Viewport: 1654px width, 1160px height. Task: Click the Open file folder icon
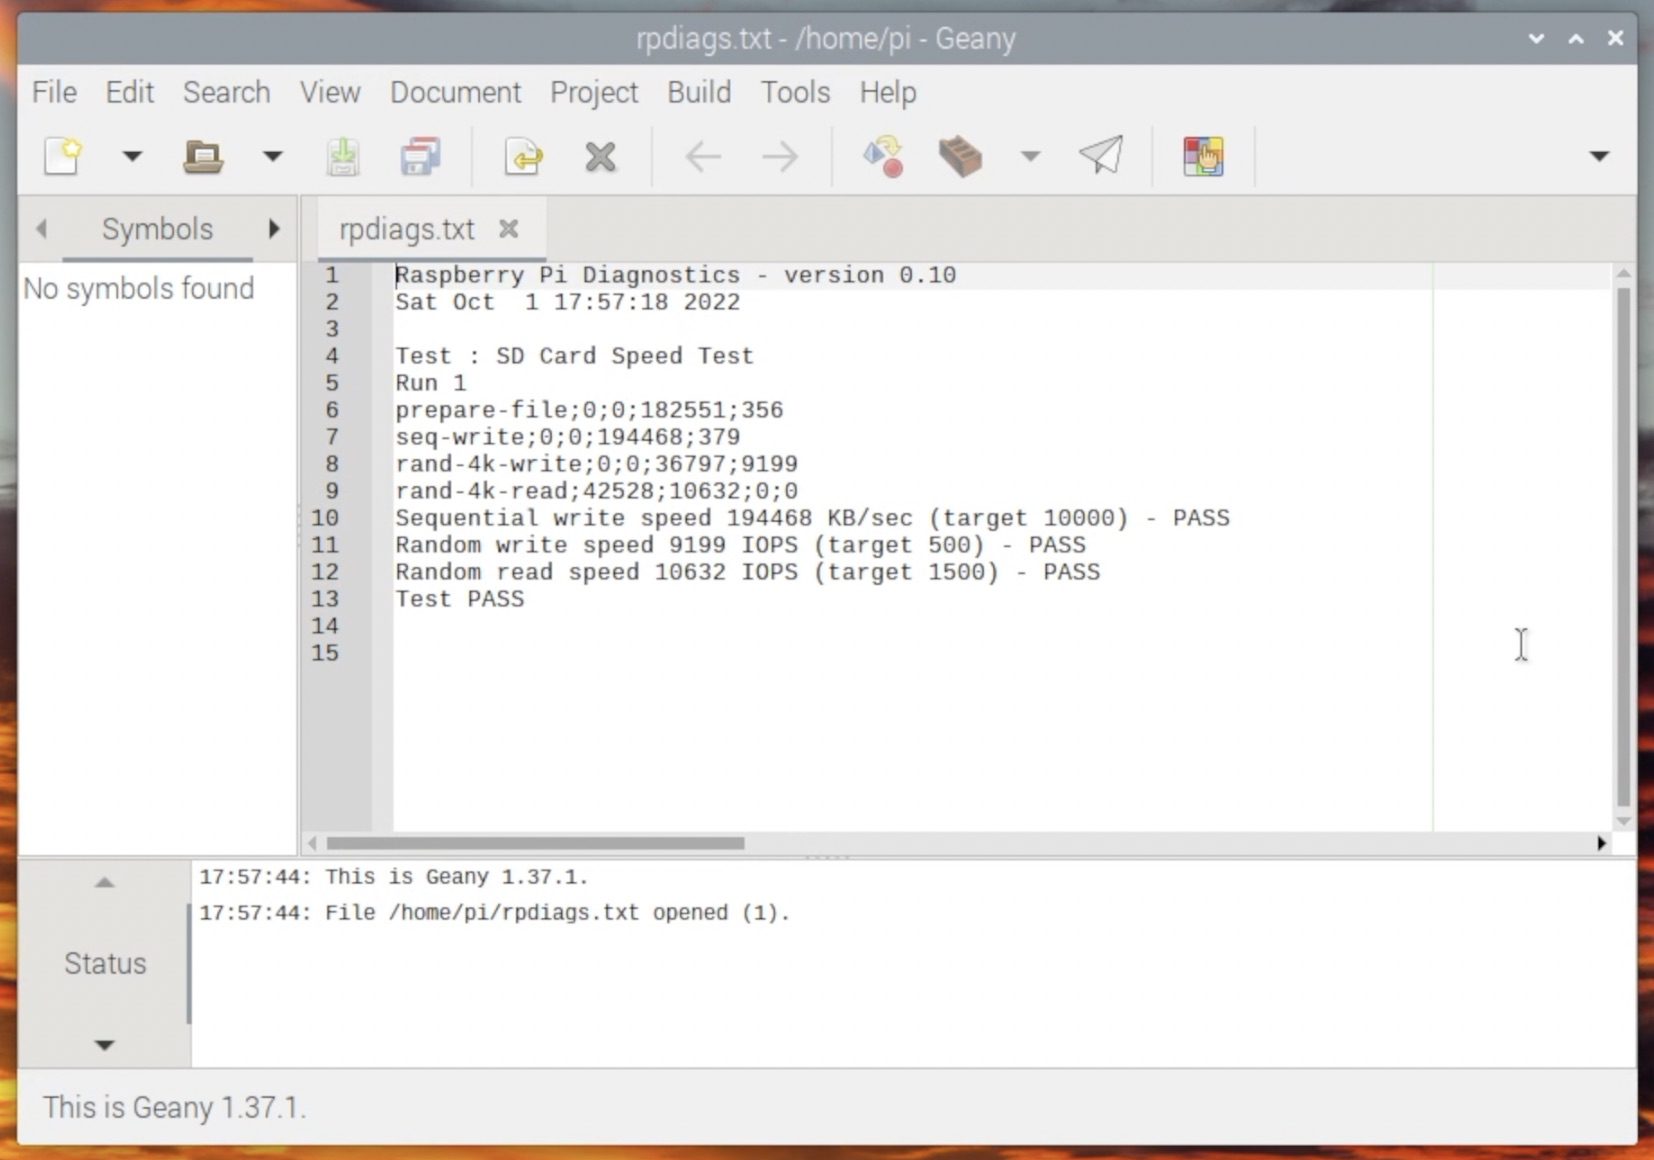[203, 156]
